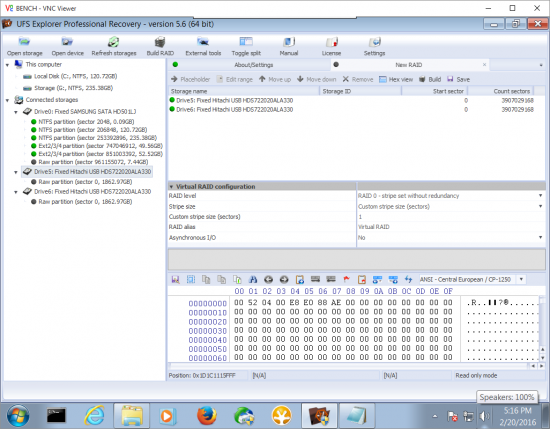Select Drive6 row in RAID storage list
This screenshot has width=550, height=429.
357,109
